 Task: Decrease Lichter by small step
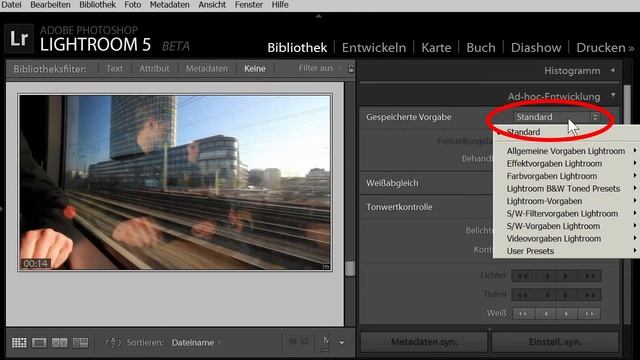(547, 276)
